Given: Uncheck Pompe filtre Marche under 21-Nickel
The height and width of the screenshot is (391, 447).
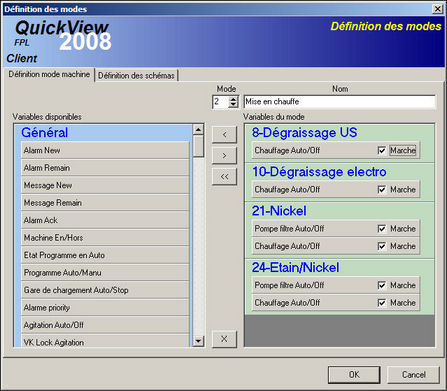Looking at the screenshot, I should [382, 229].
